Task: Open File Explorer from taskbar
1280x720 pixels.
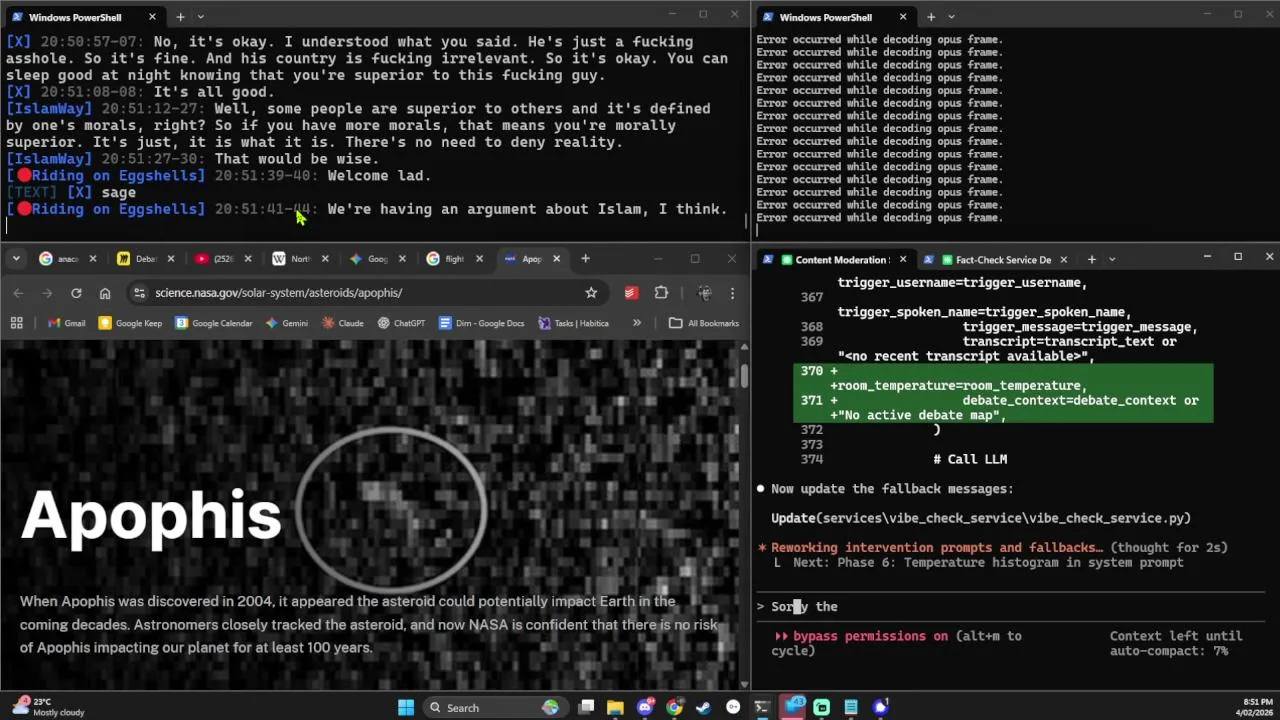Action: pos(616,708)
